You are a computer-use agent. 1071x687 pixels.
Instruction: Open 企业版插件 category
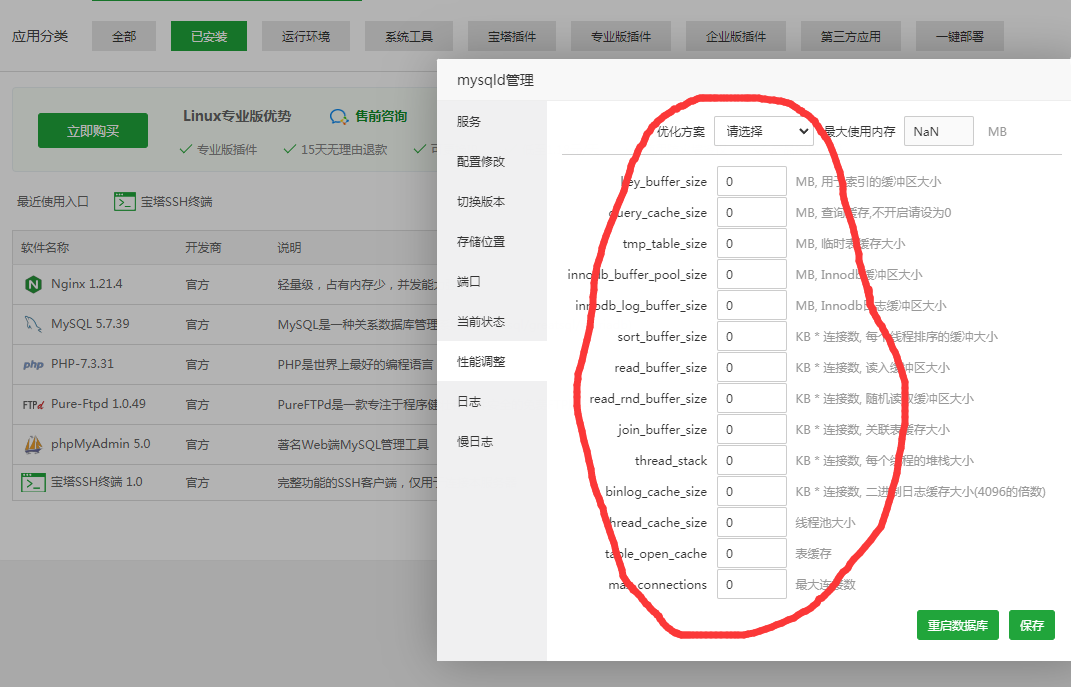[736, 36]
